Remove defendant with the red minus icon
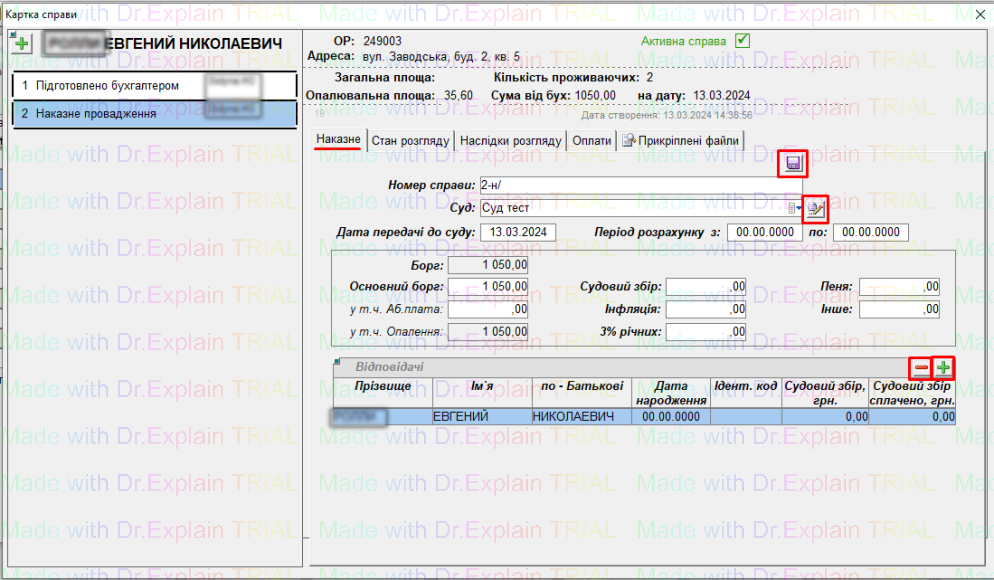The height and width of the screenshot is (580, 994). (x=920, y=367)
